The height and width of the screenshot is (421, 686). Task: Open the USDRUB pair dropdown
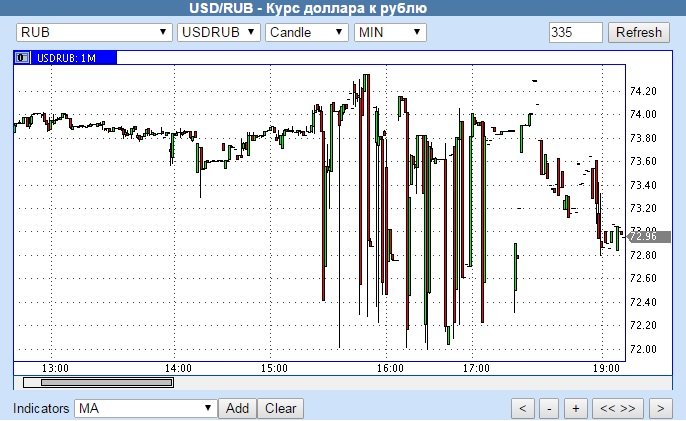click(219, 32)
